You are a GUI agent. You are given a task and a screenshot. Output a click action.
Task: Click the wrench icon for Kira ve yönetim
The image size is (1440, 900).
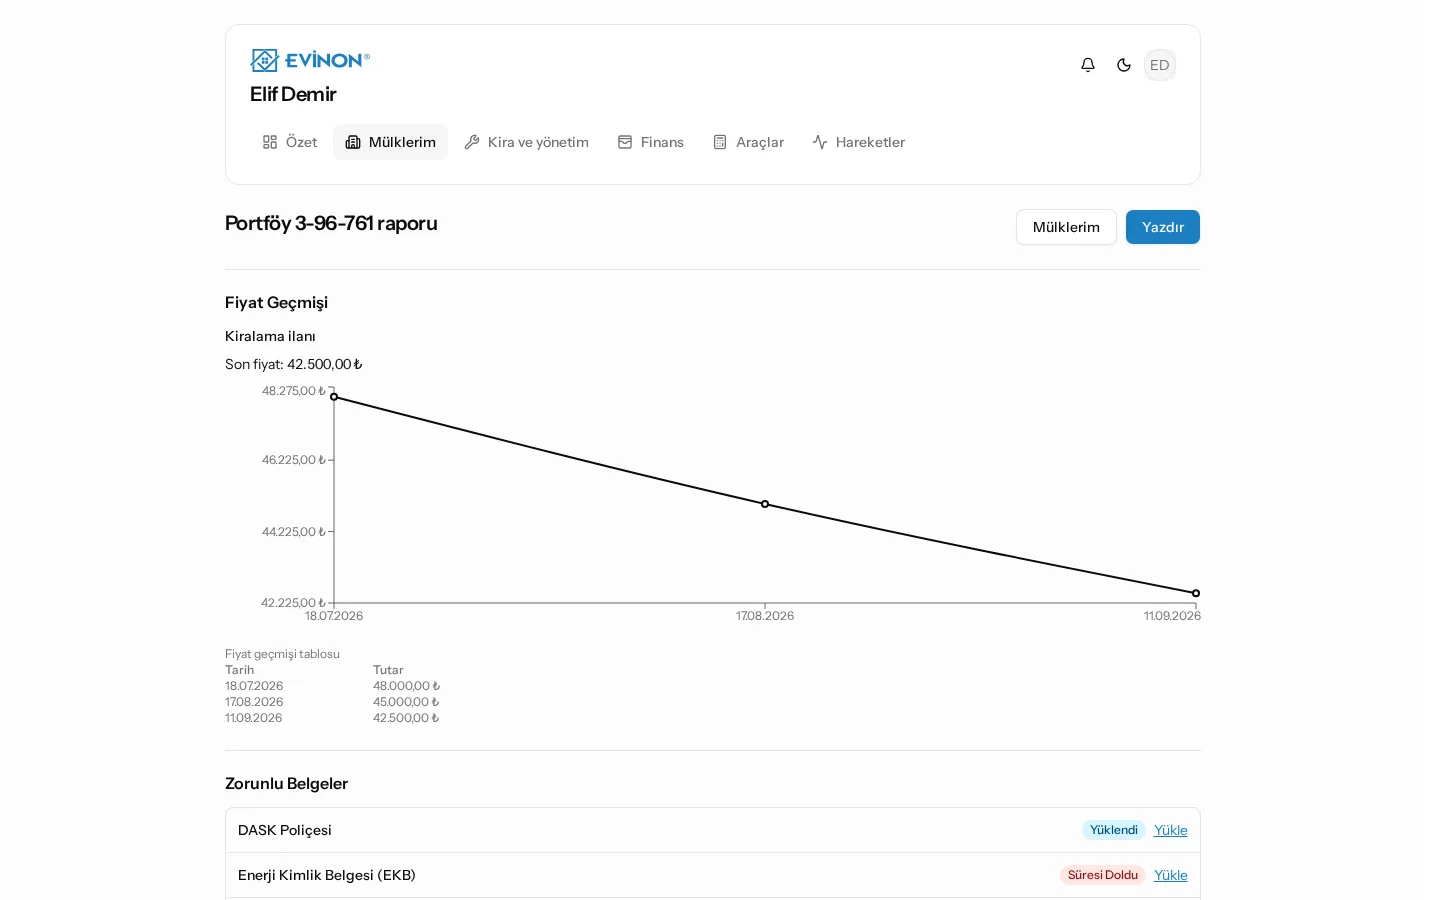[472, 142]
